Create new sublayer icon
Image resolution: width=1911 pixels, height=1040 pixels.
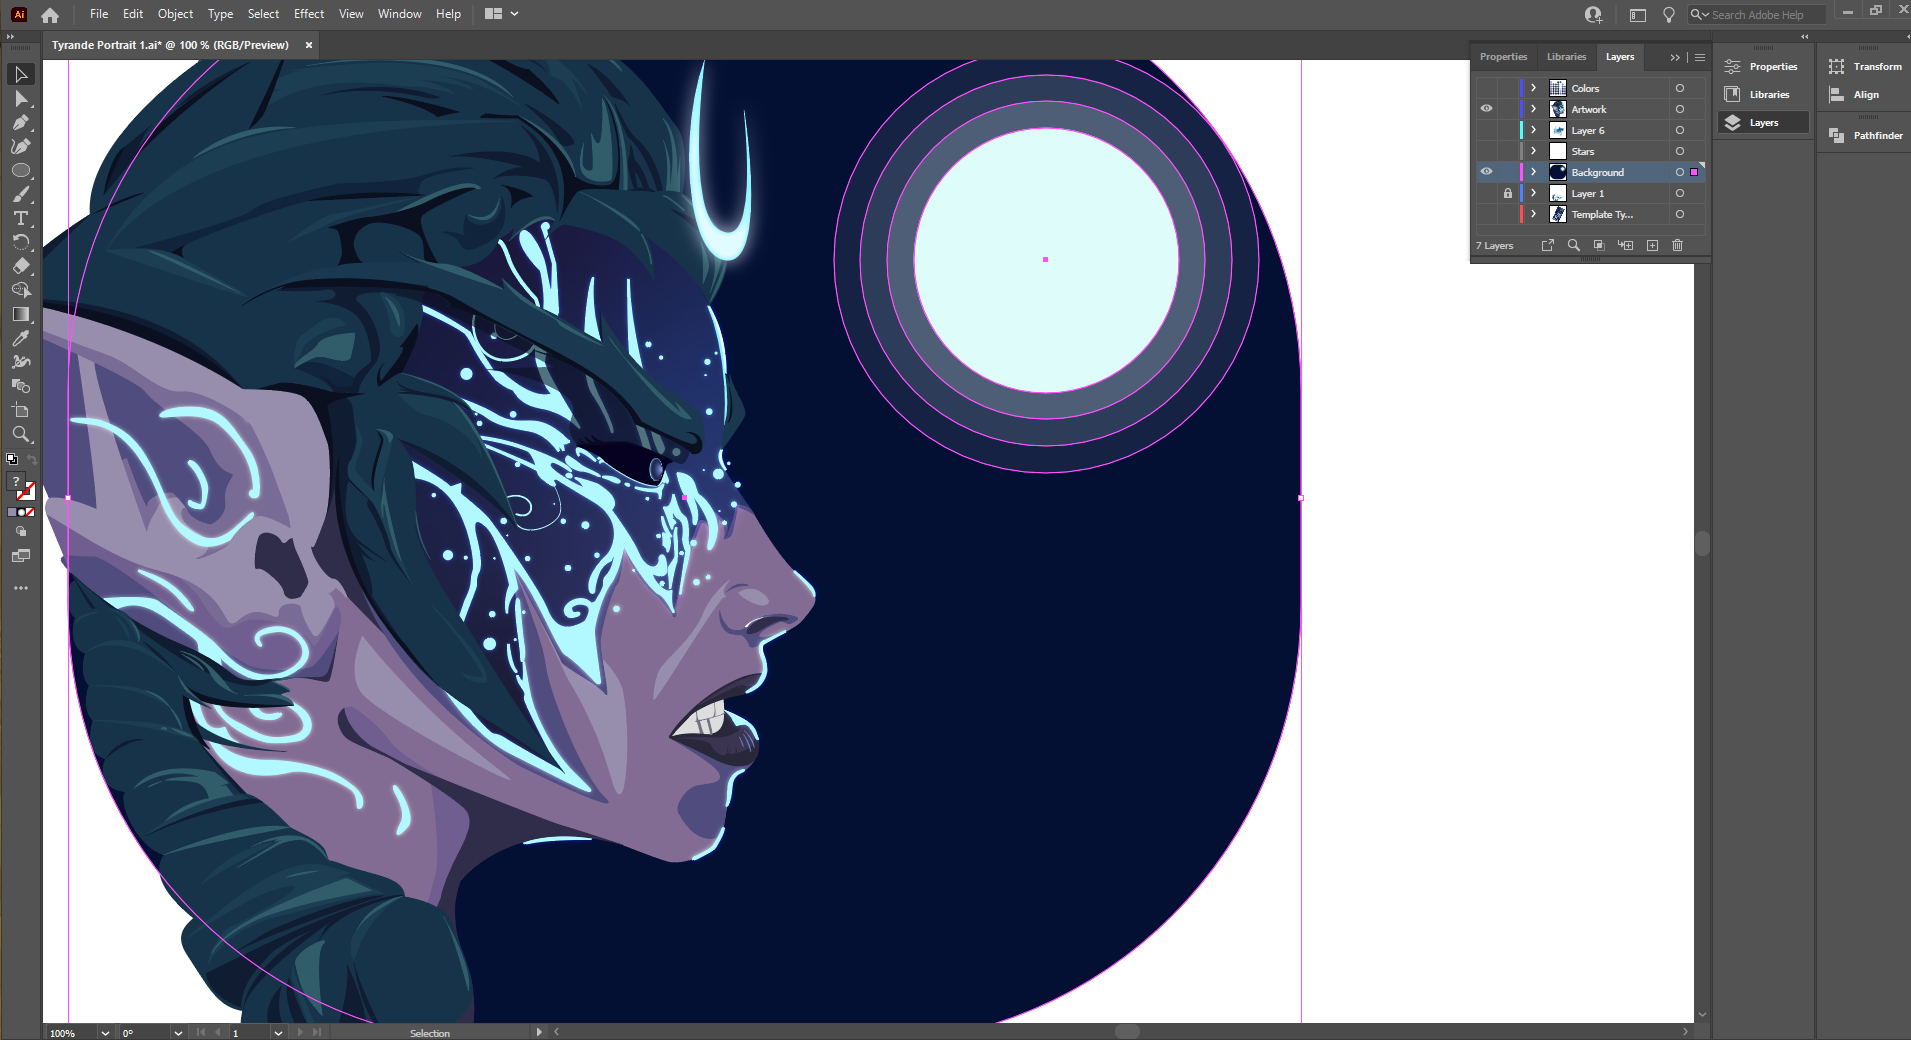tap(1625, 245)
